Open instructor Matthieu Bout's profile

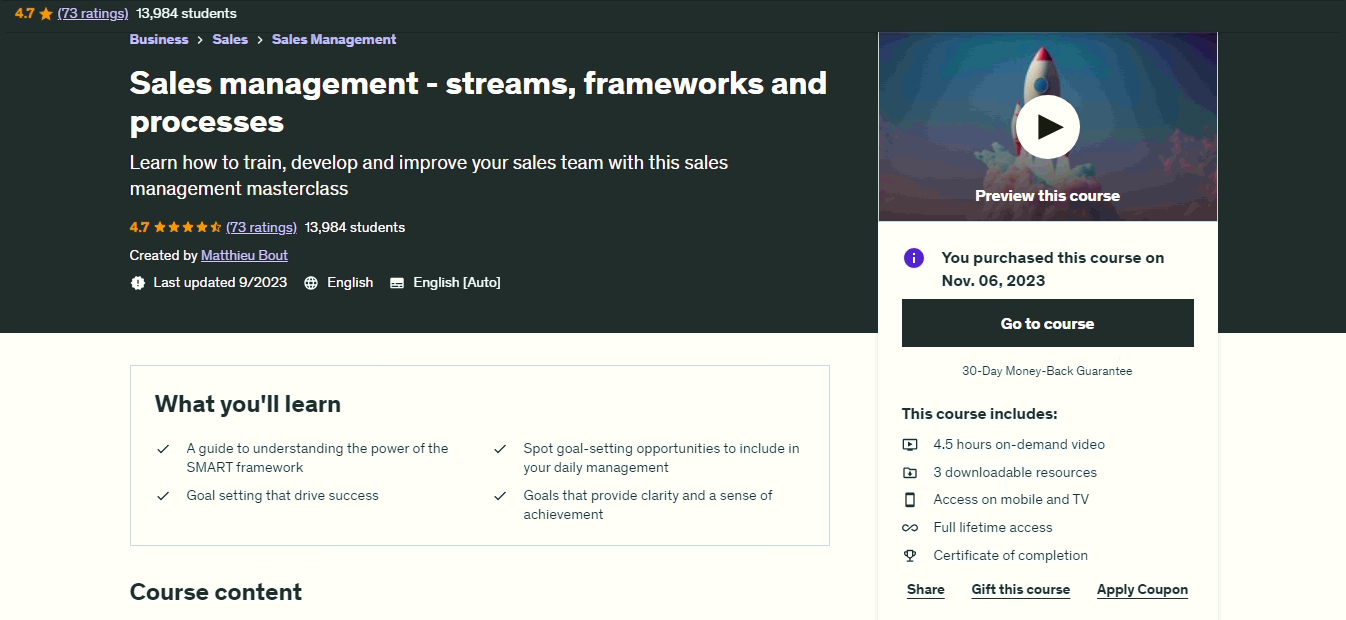pos(244,255)
